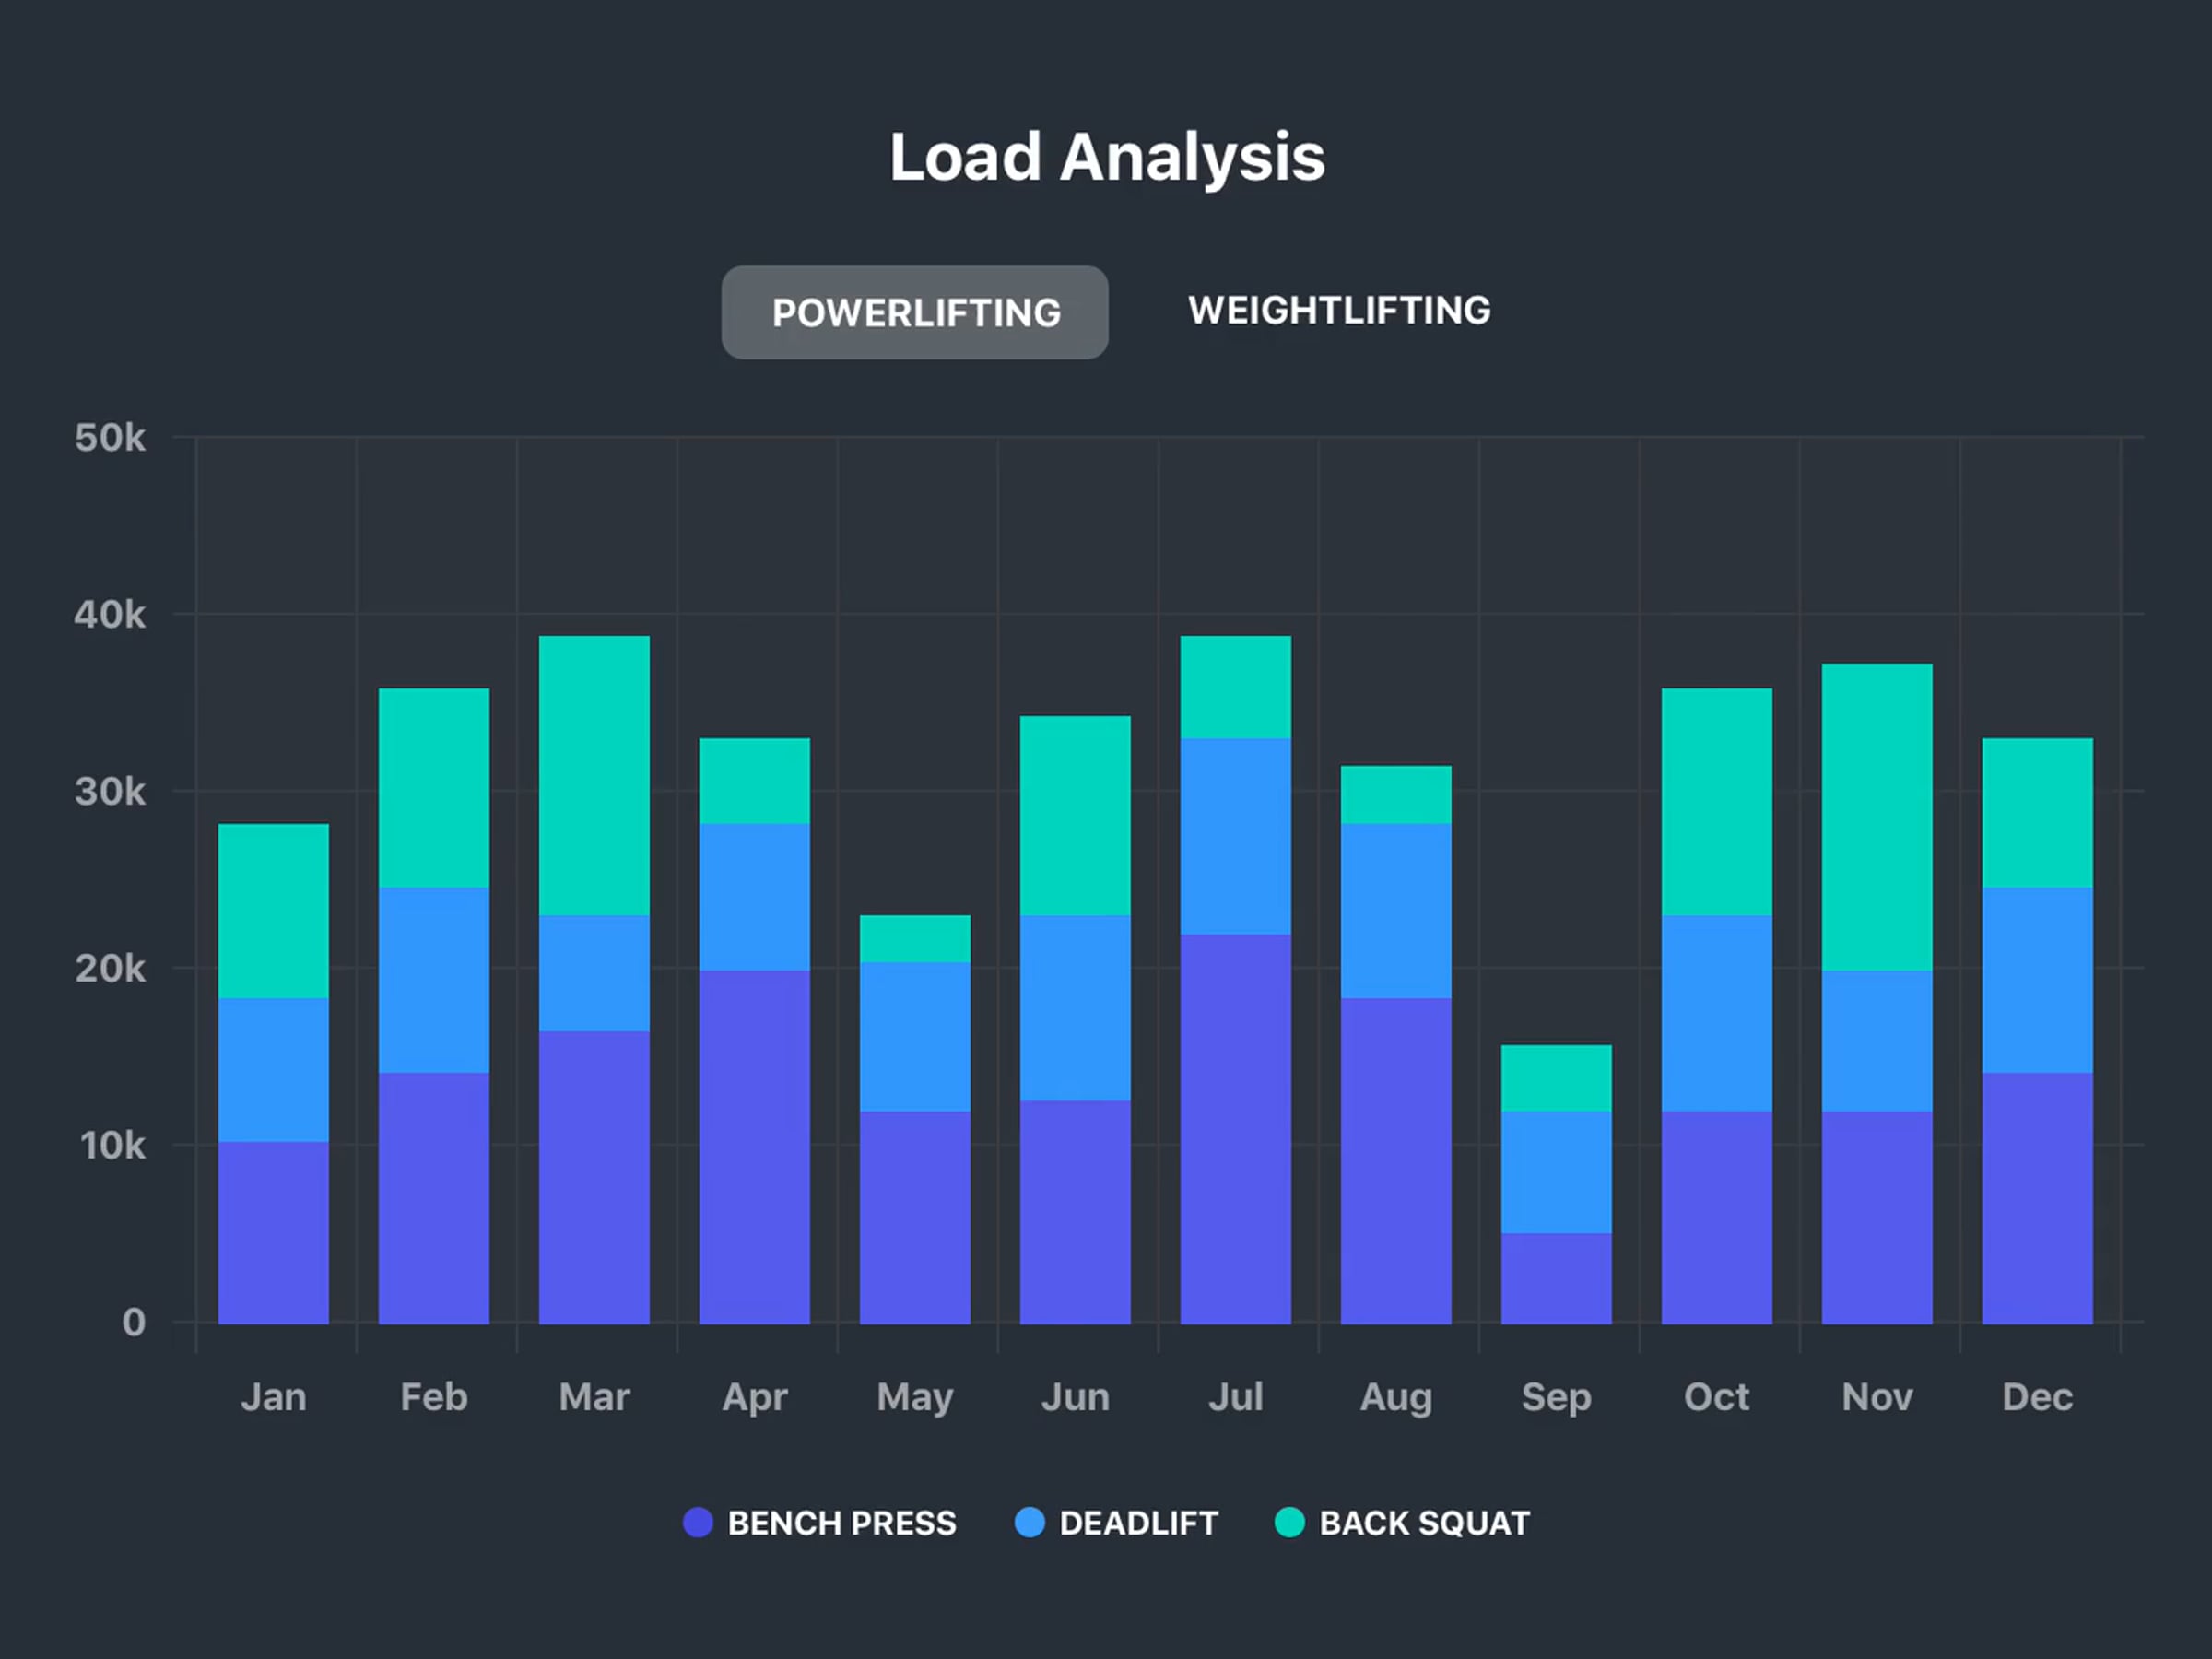Screen dimensions: 2212x1659
Task: Open the Weightlifting tab
Action: [x=1338, y=310]
